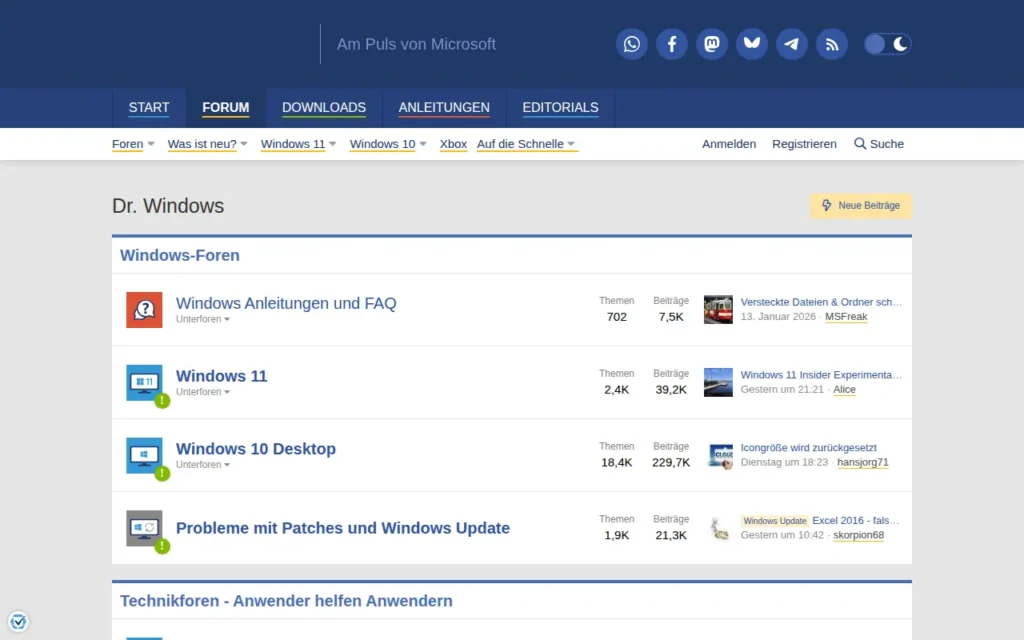Screen dimensions: 1024x640
Task: Open the Windows 11 Insider Experimental thread
Action: point(821,375)
